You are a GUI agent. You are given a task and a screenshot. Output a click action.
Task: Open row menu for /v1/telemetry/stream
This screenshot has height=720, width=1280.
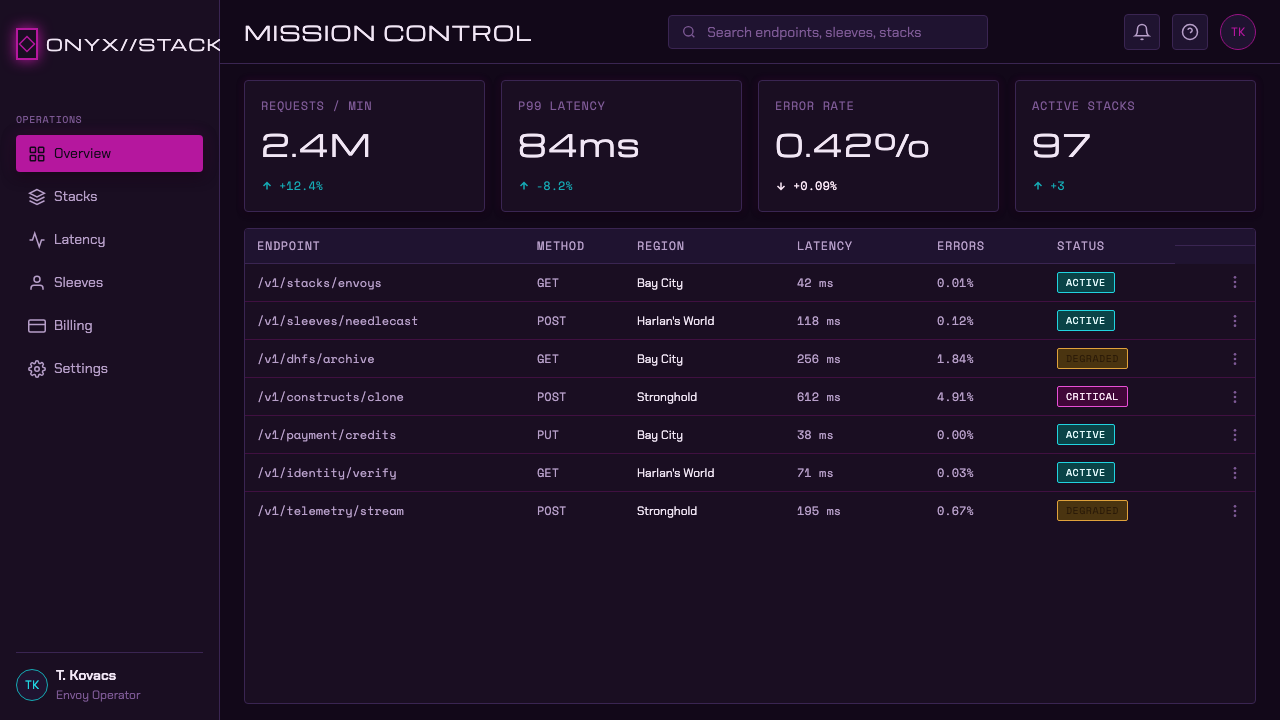click(x=1235, y=511)
